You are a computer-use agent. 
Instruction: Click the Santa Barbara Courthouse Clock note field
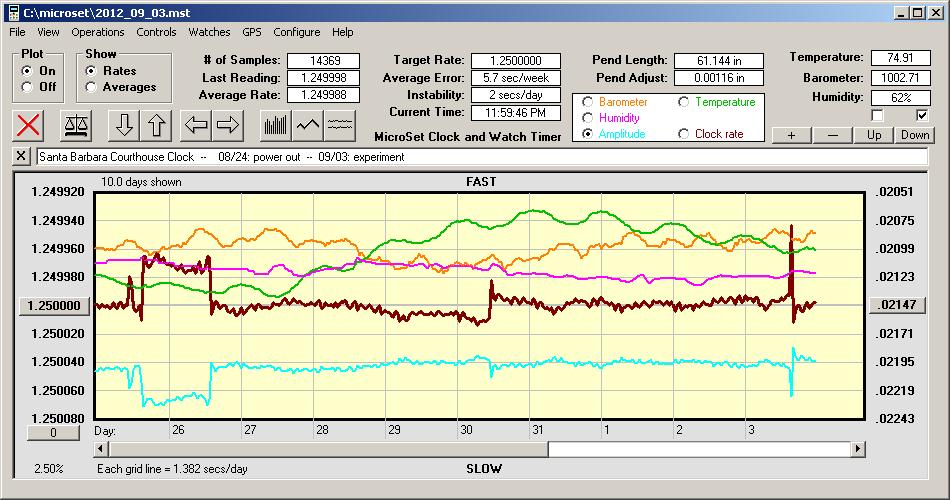[482, 157]
